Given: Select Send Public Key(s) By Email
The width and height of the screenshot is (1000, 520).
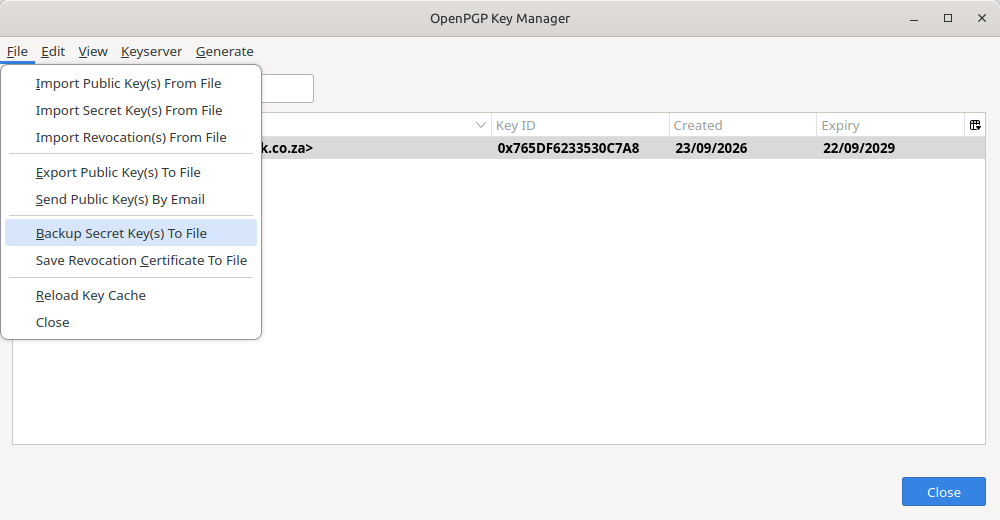Looking at the screenshot, I should pos(131,199).
